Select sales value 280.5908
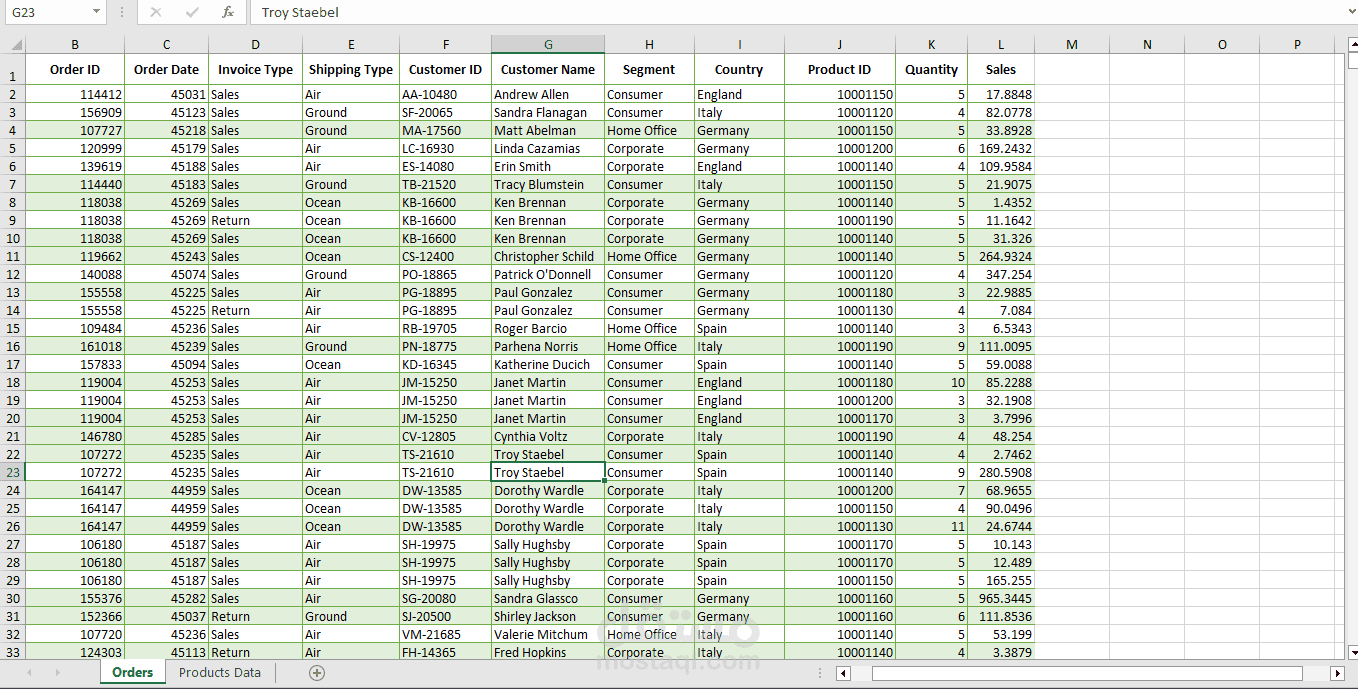Screen dimensions: 1358x689 1001,472
